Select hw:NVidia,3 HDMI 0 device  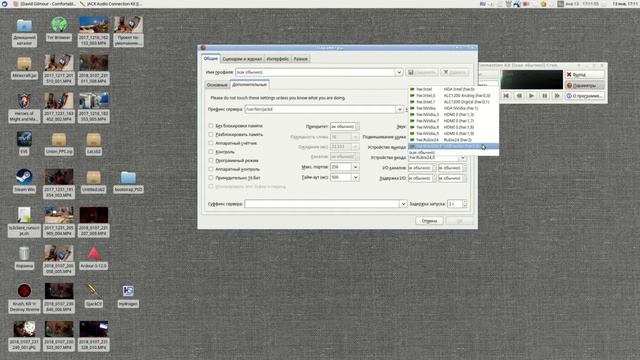[x=453, y=114]
